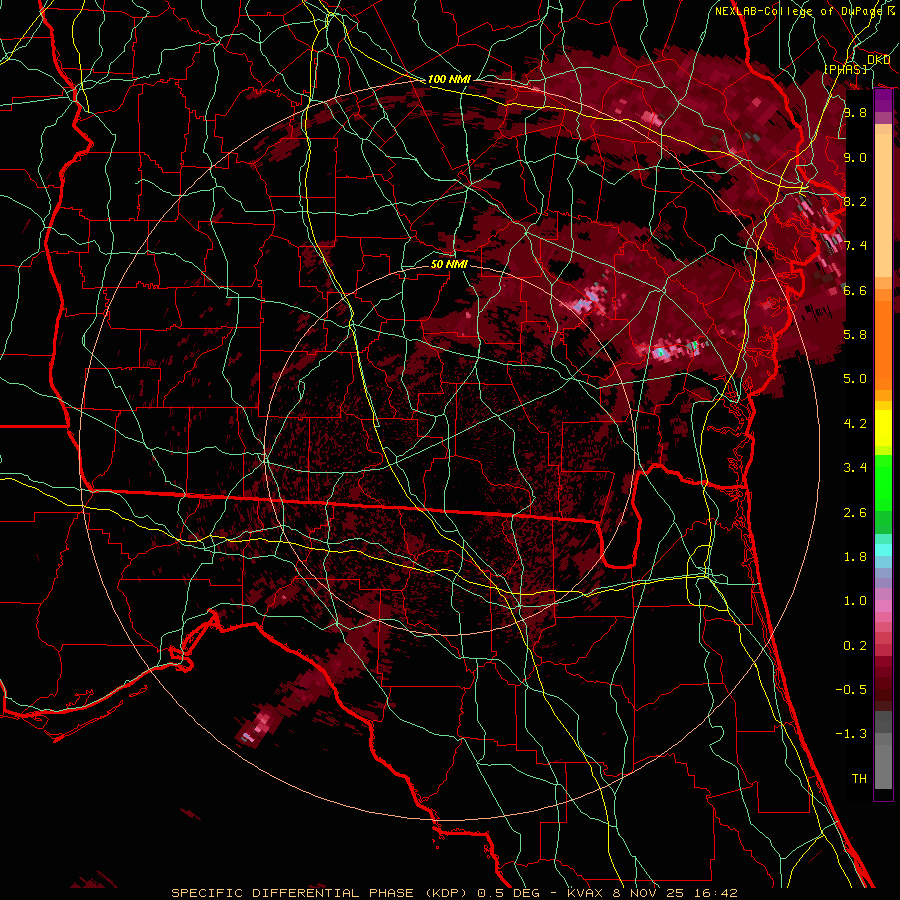Click the [PHAS] units label
The height and width of the screenshot is (900, 900).
pyautogui.click(x=845, y=69)
